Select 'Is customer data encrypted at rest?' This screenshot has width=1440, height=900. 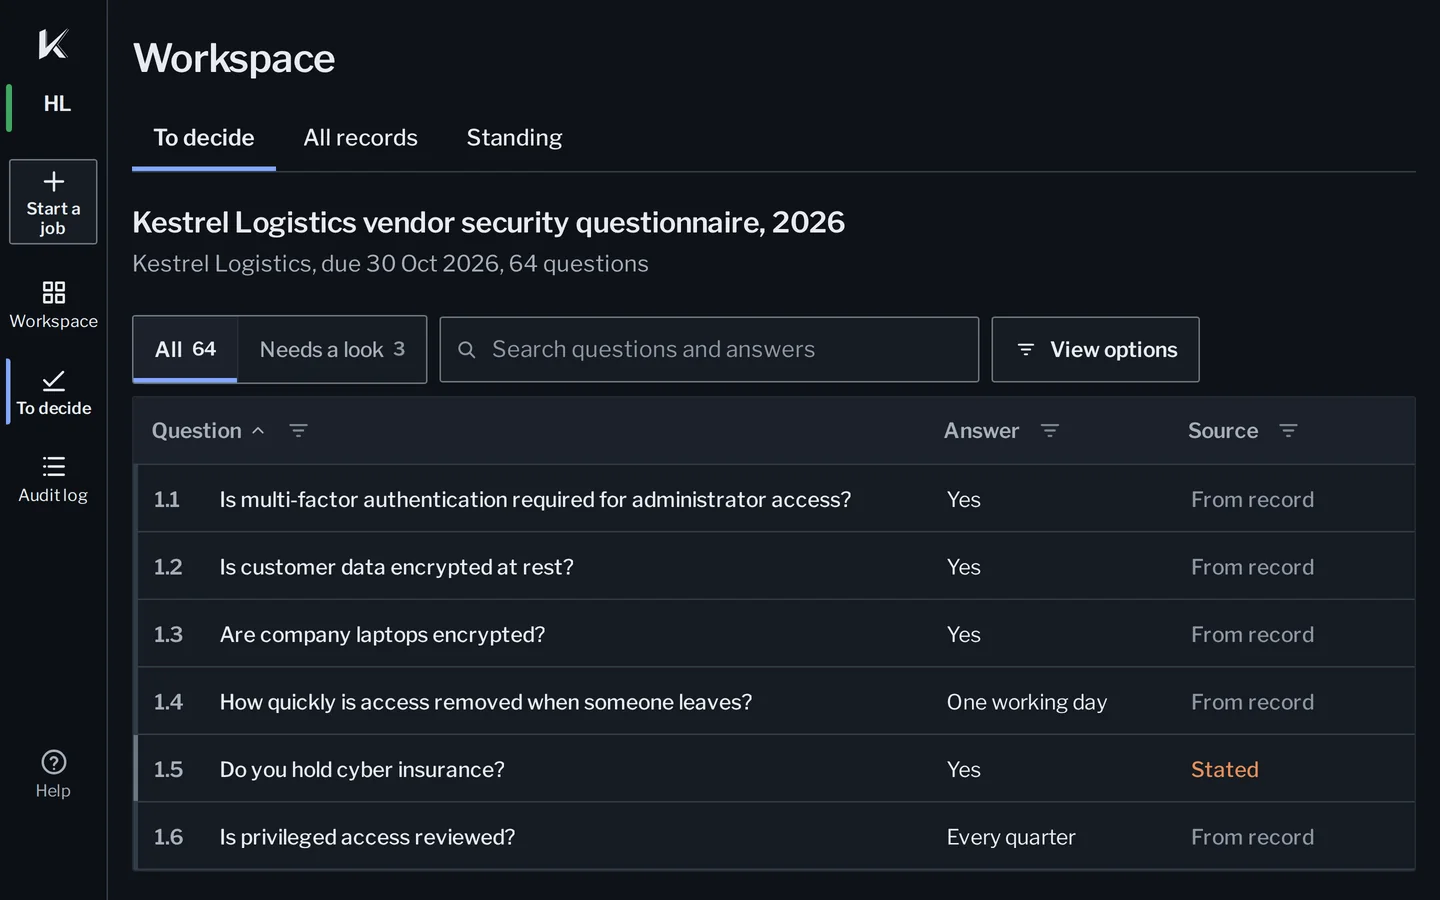tap(775, 567)
